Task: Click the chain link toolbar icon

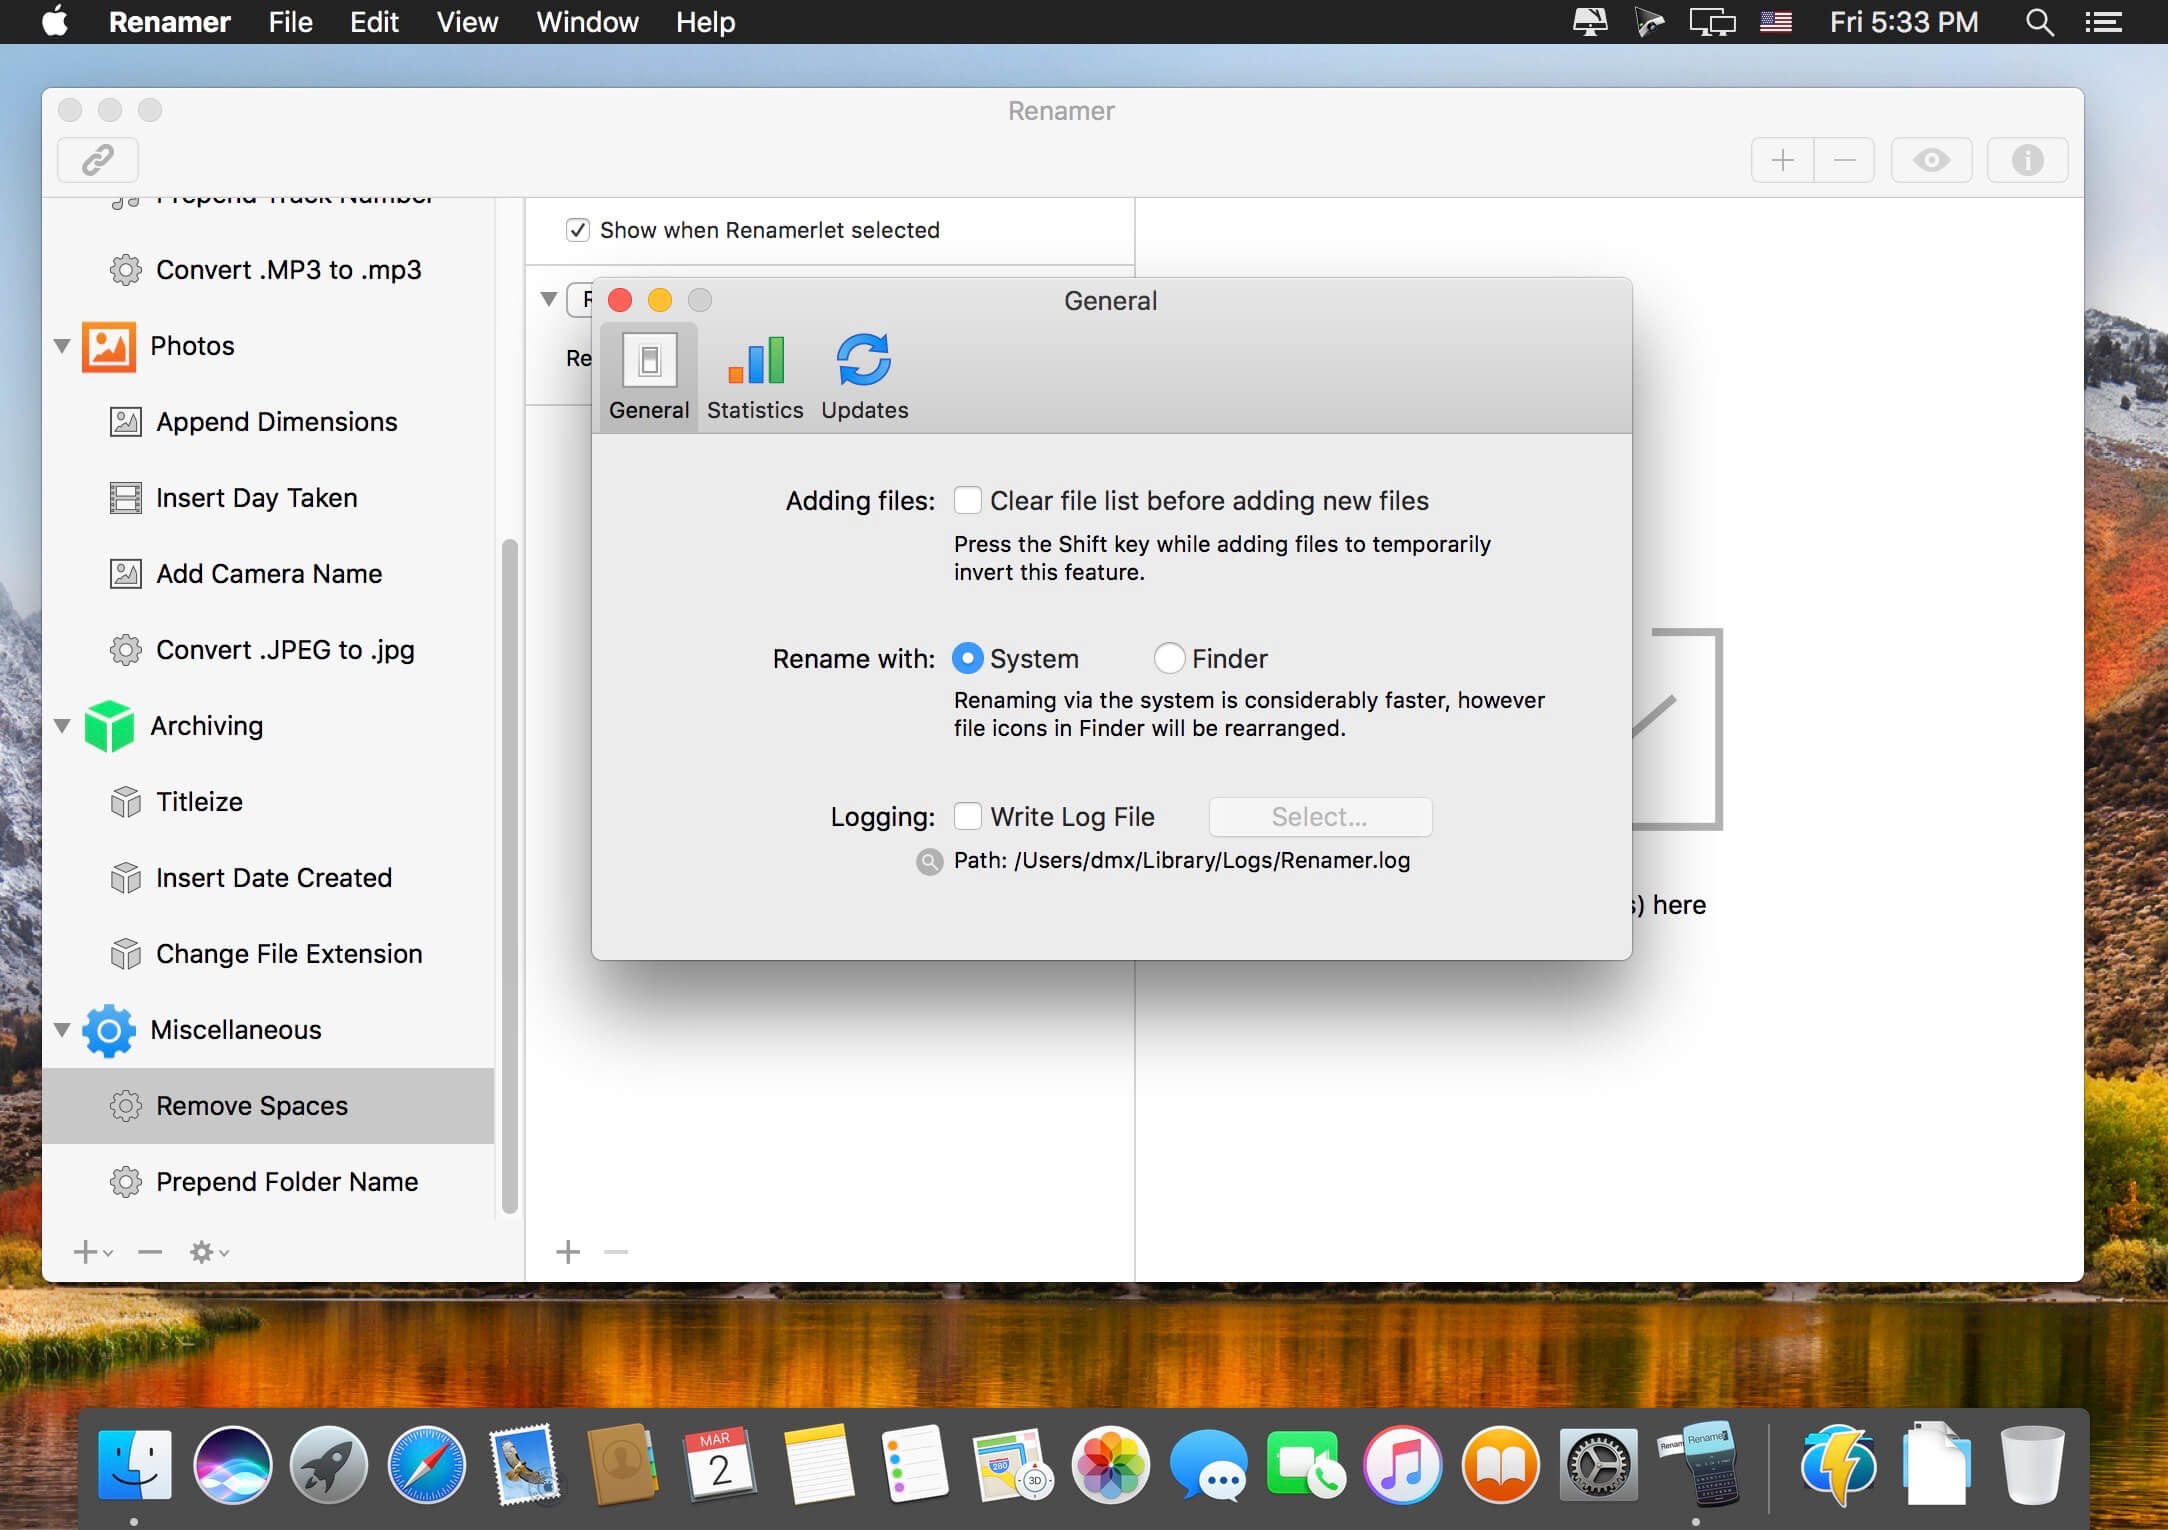Action: 97,160
